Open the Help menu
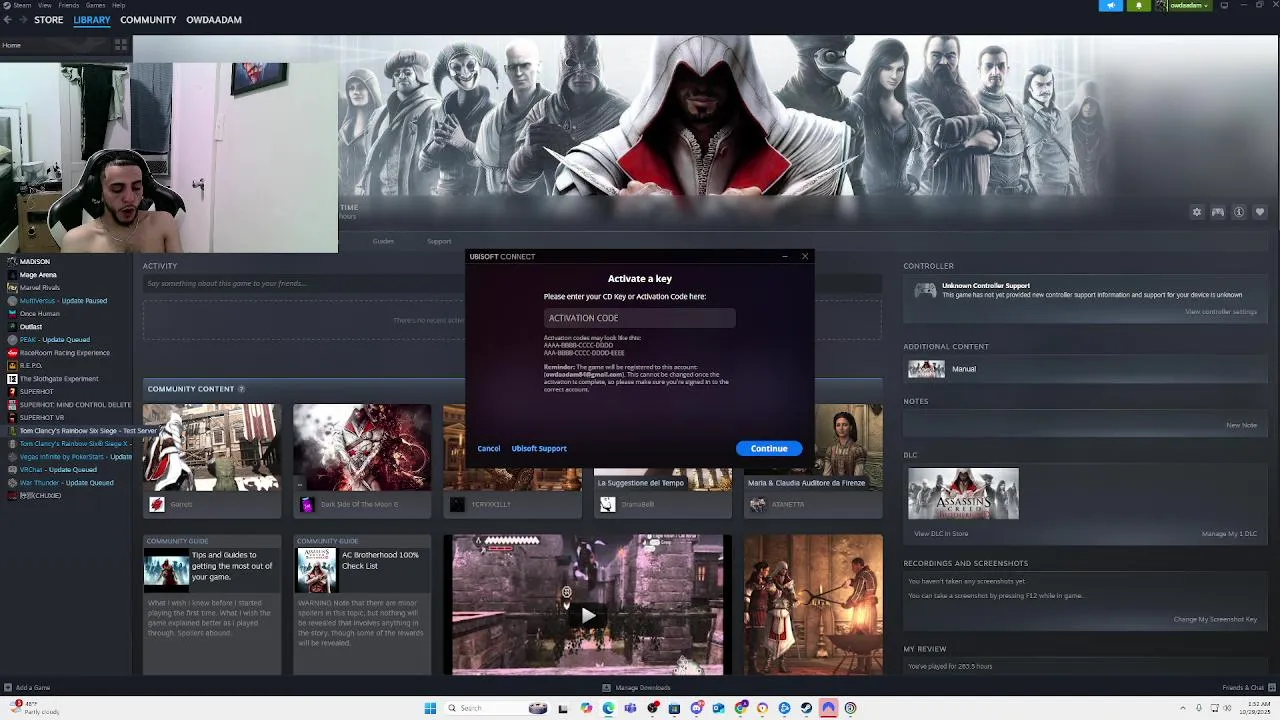This screenshot has height=720, width=1280. click(119, 5)
